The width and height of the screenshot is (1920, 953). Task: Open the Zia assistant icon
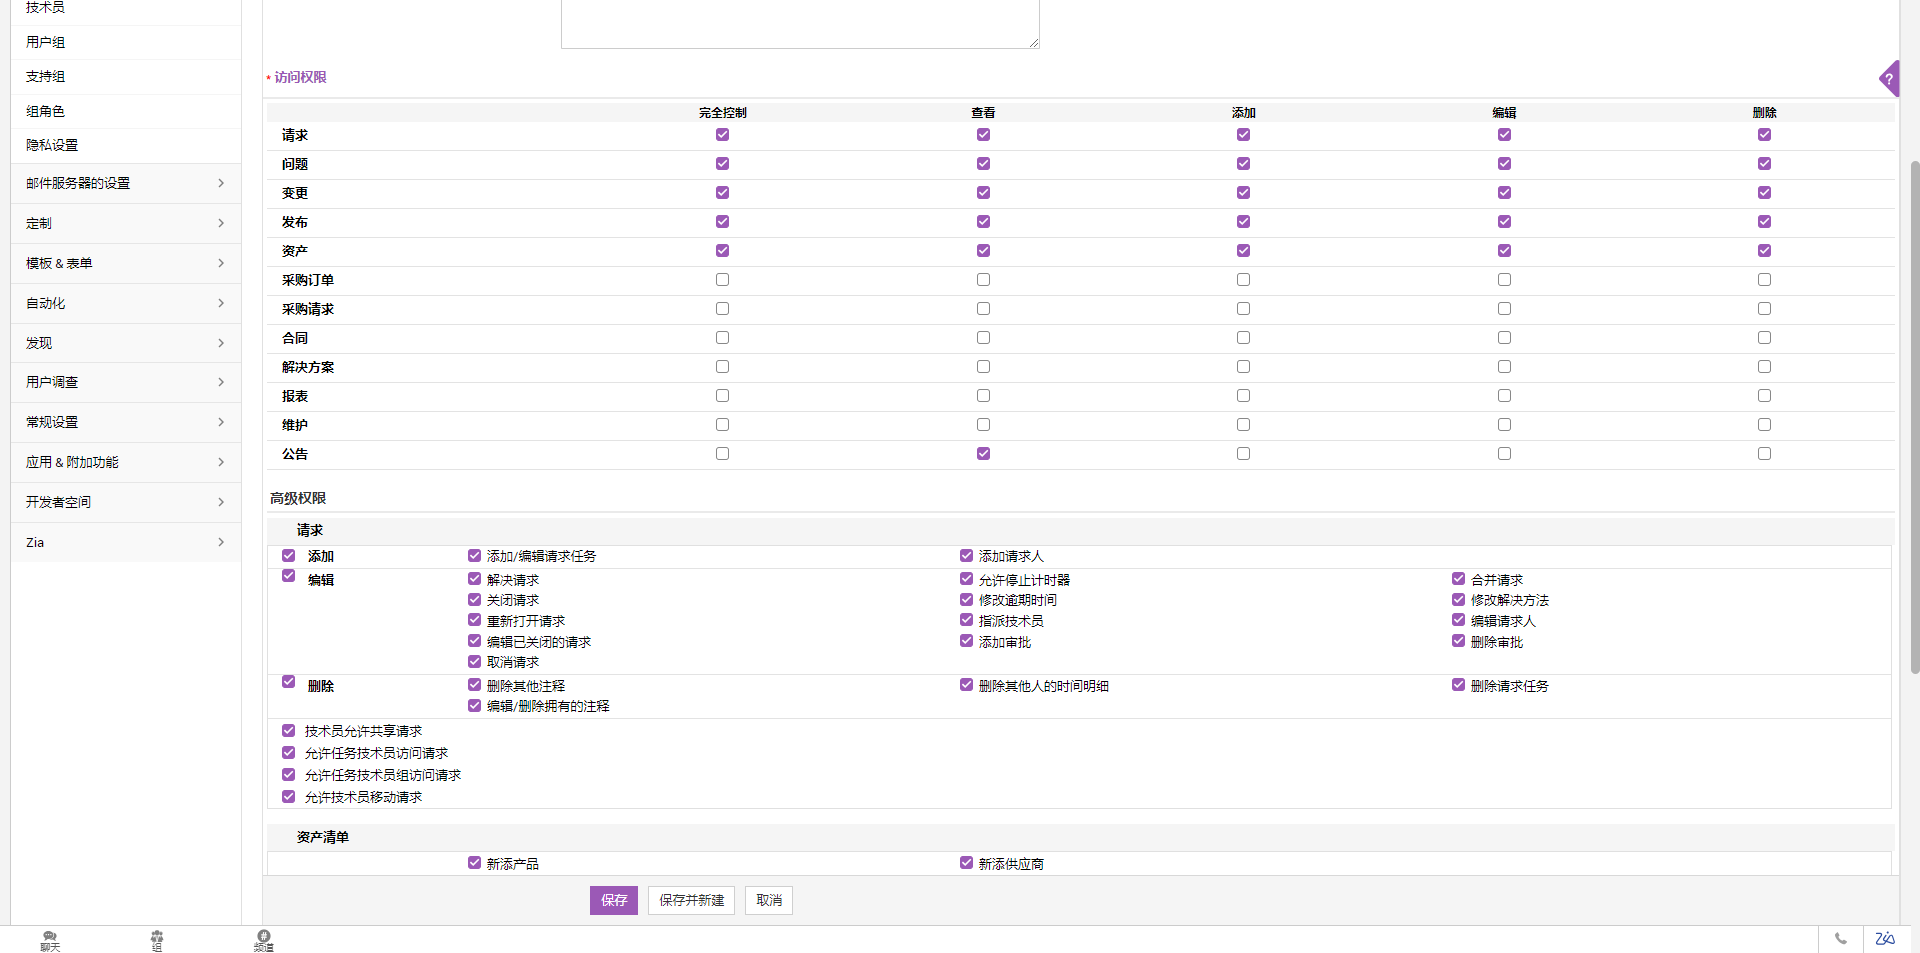coord(1885,939)
